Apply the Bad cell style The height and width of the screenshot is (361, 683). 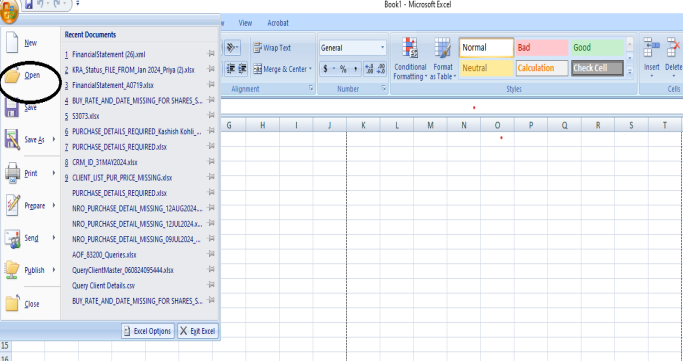542,47
